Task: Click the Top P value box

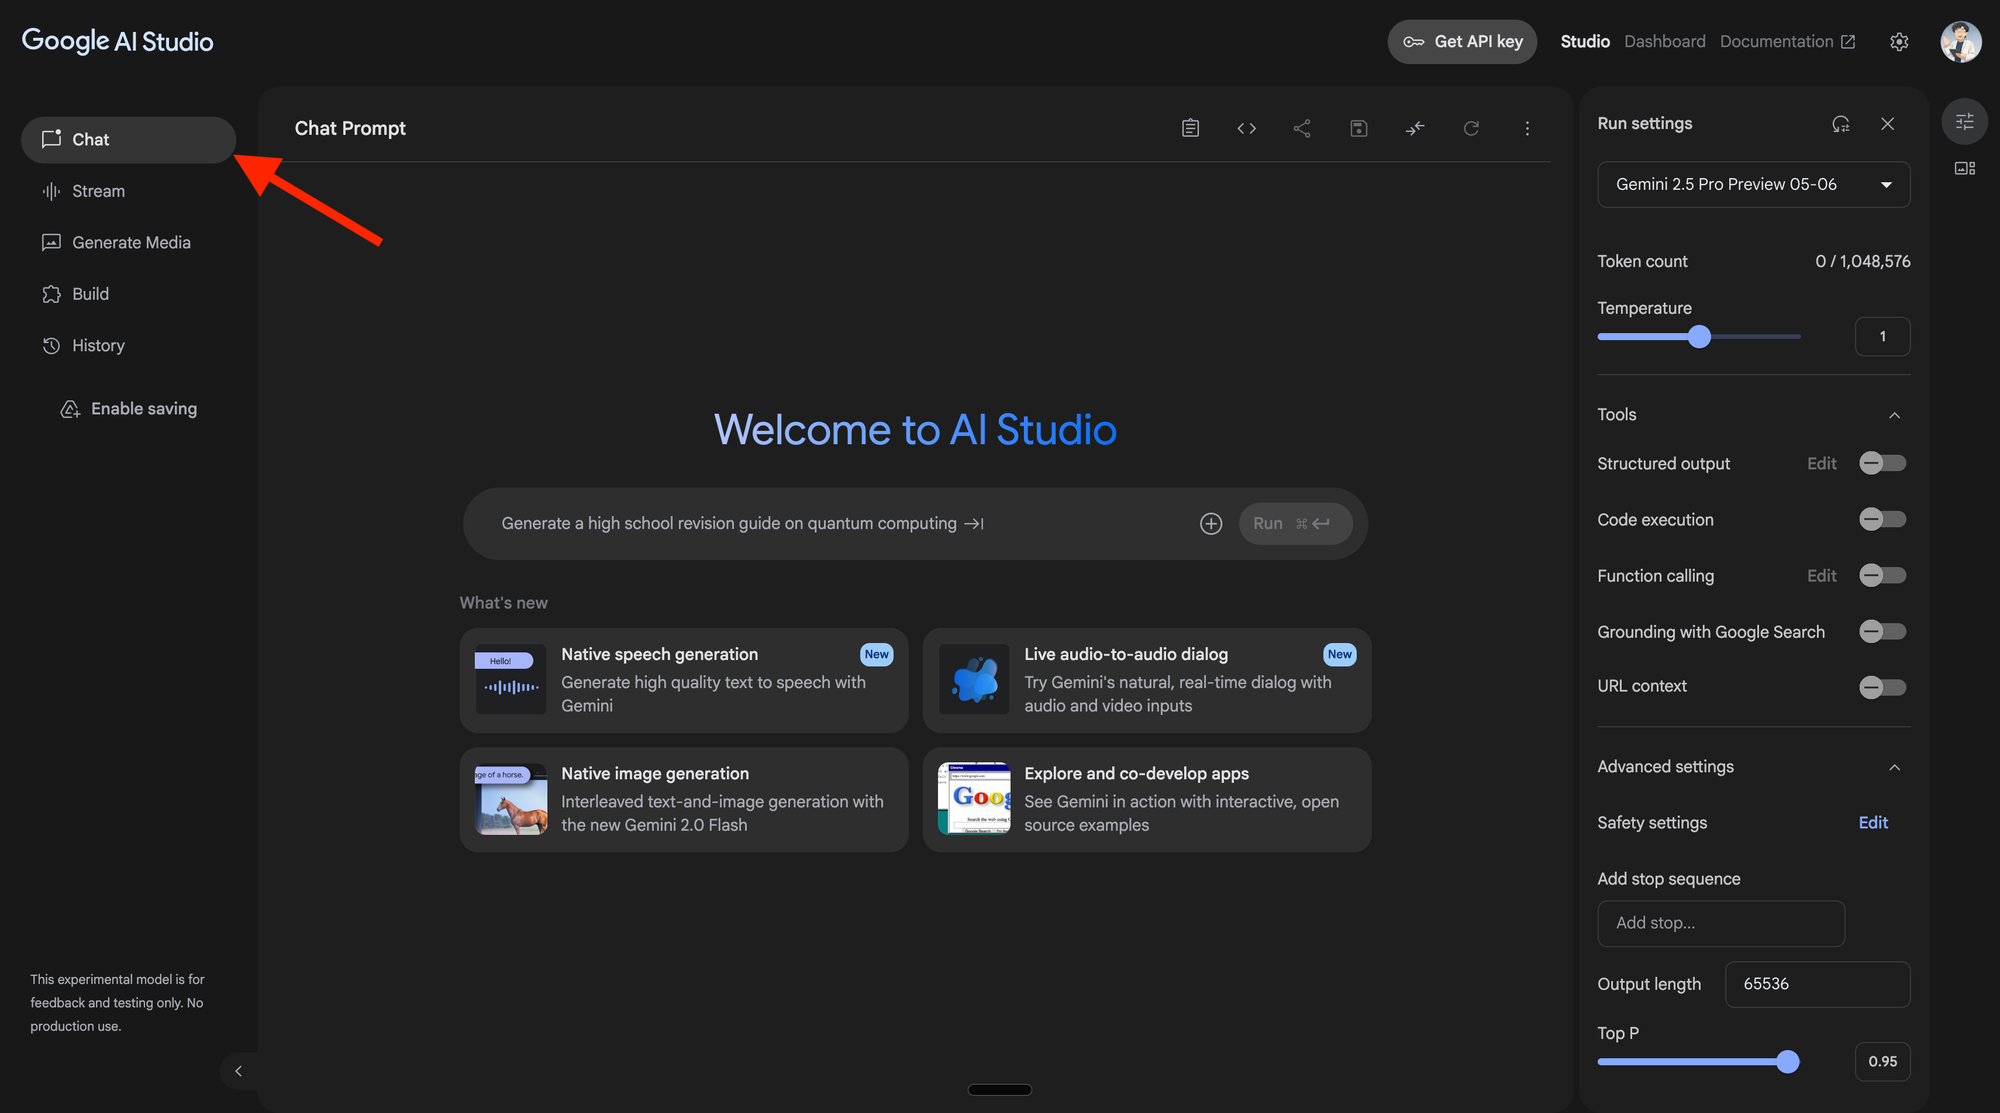Action: (1882, 1062)
